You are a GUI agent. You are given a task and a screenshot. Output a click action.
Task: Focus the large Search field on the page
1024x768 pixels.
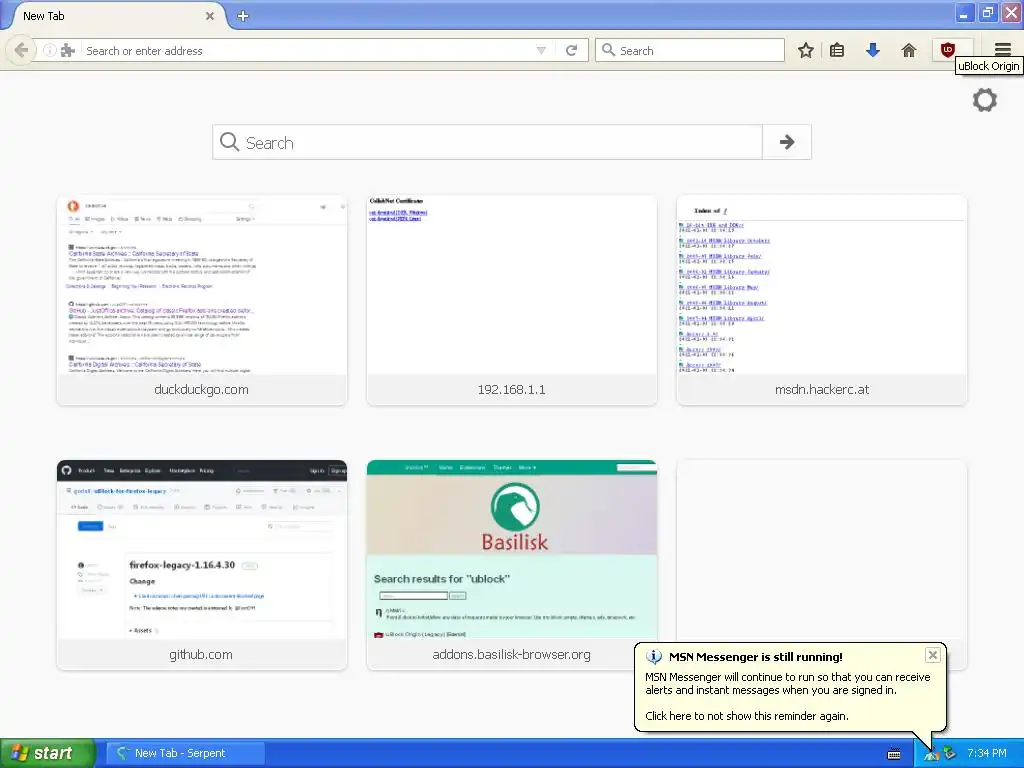click(487, 142)
